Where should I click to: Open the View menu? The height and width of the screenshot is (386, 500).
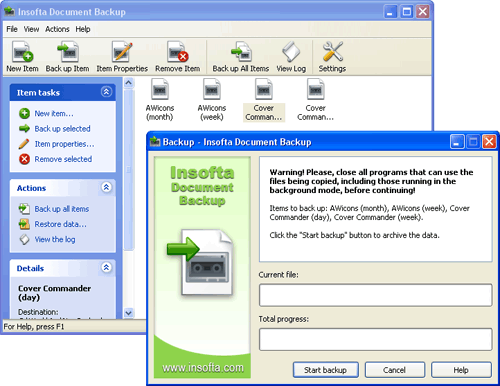pyautogui.click(x=31, y=29)
